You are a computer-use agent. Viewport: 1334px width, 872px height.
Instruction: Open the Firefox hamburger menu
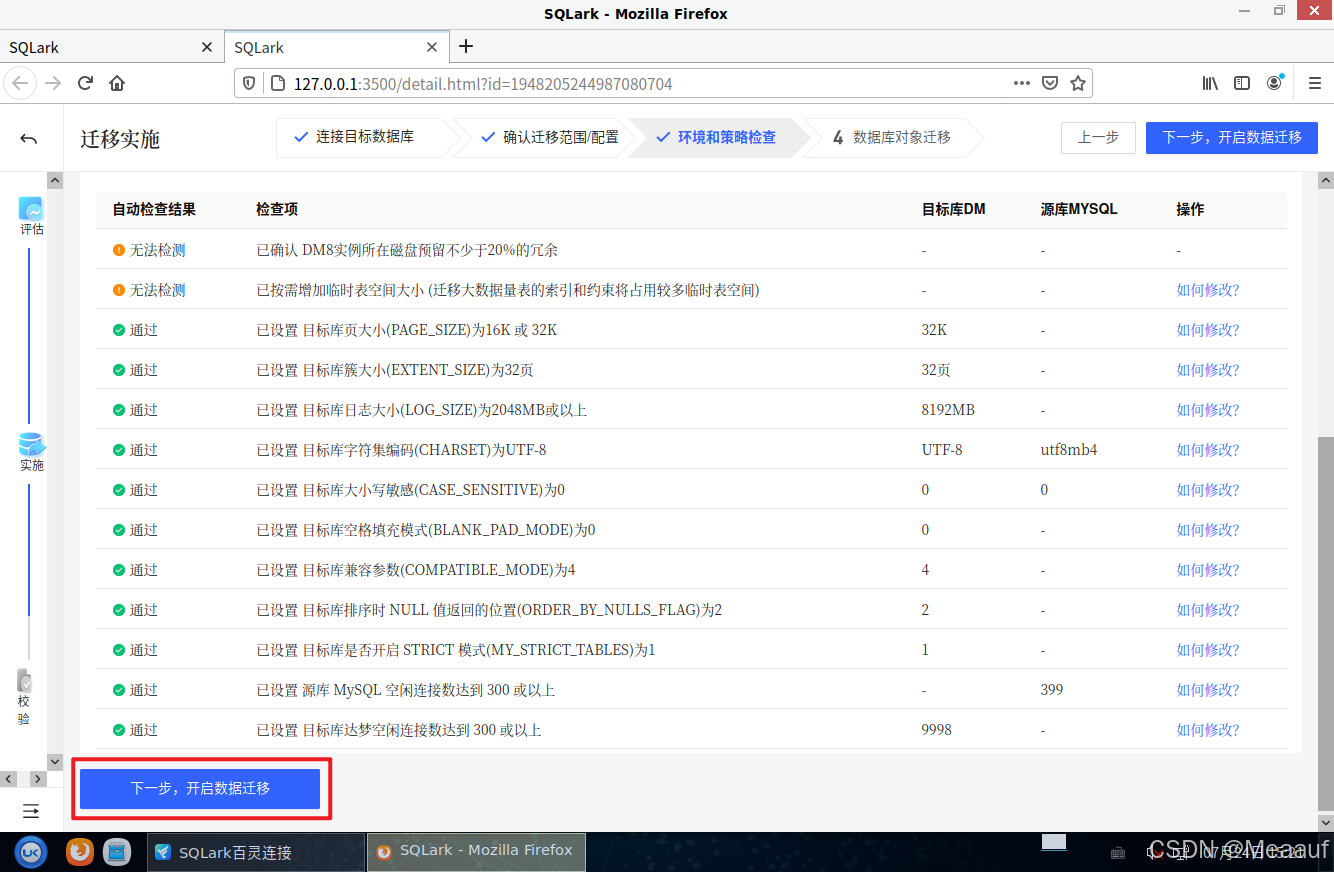tap(1315, 83)
